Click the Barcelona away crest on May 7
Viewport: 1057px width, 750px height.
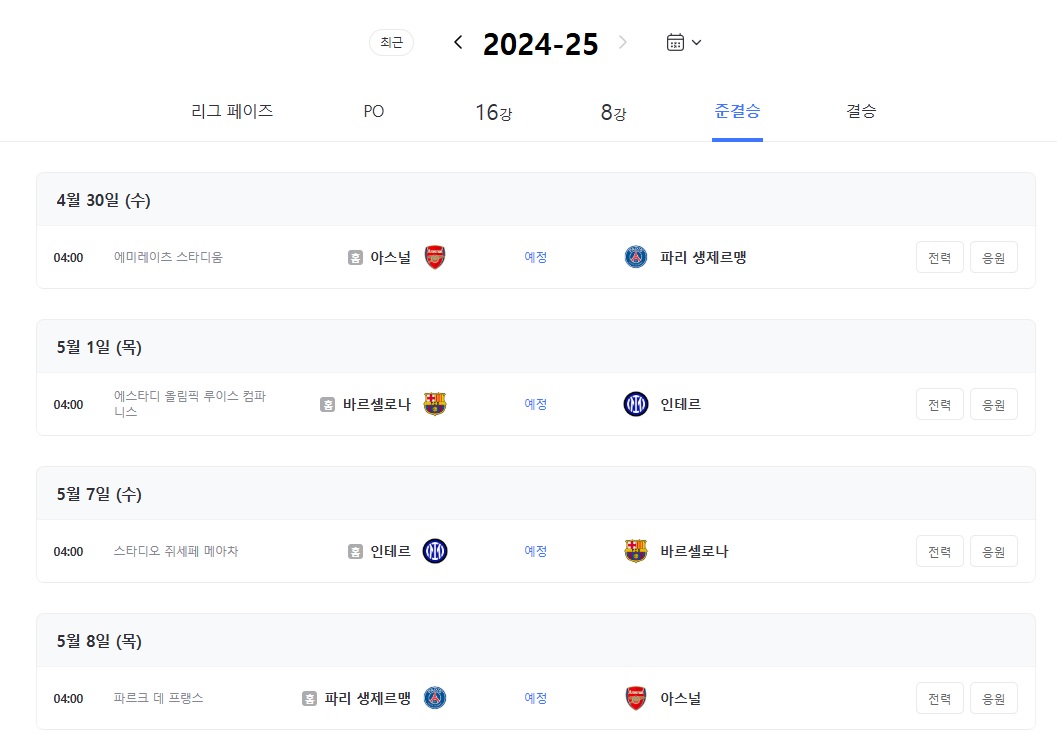click(x=636, y=551)
